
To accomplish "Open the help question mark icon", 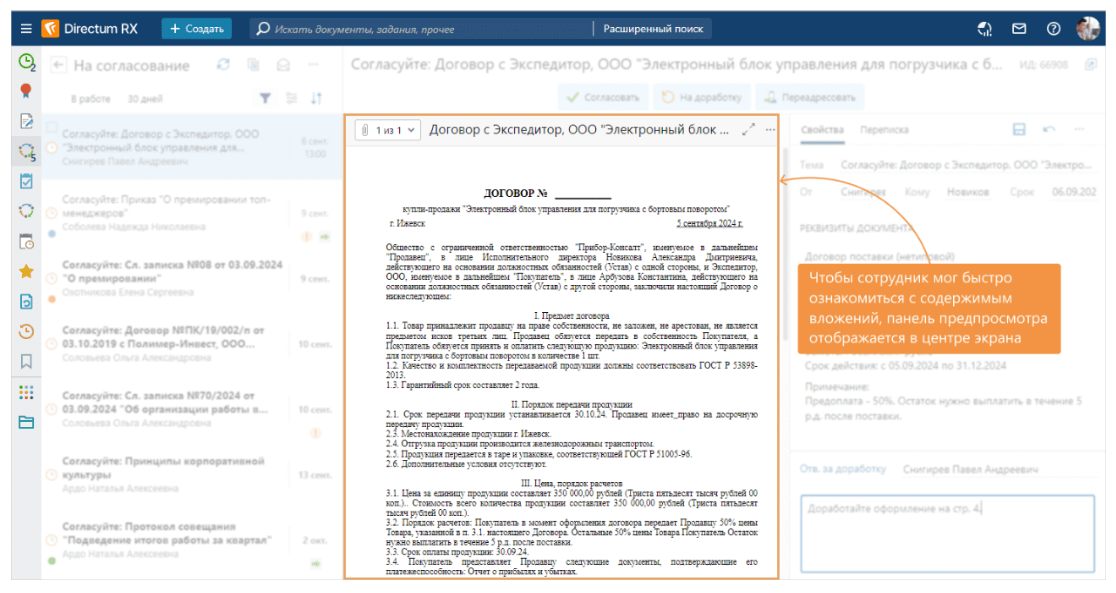I will [1053, 28].
